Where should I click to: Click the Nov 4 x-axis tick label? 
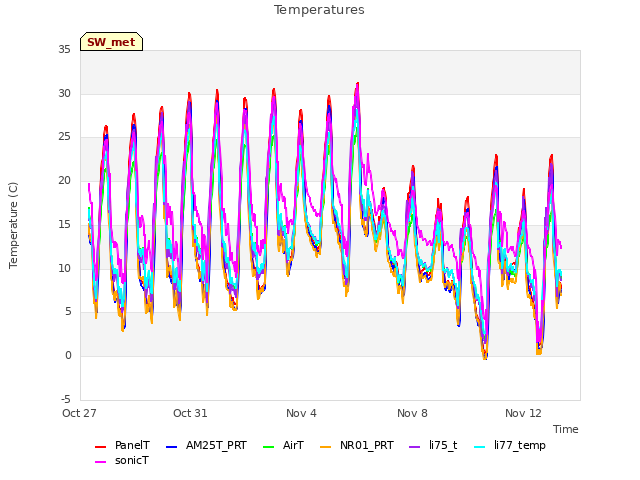pos(301,413)
